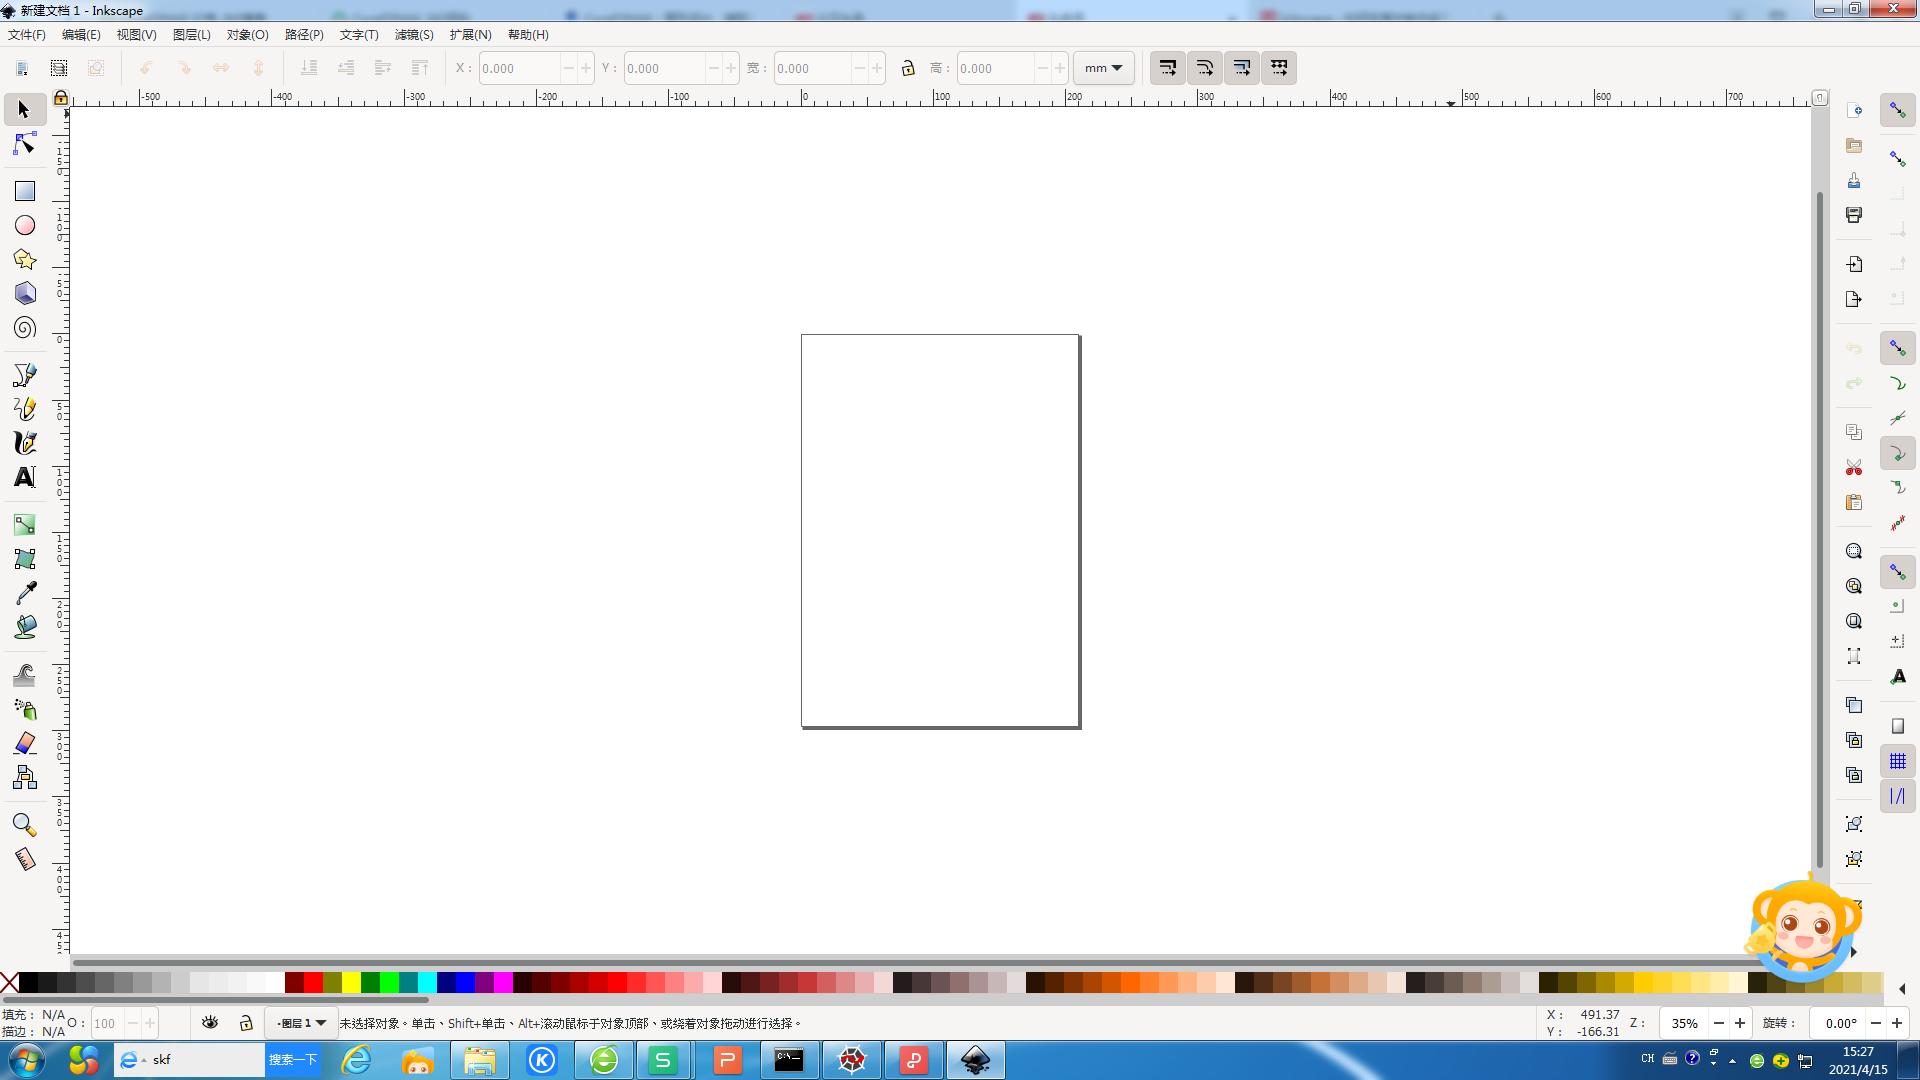This screenshot has height=1080, width=1920.
Task: Open the 文字(T) menu
Action: click(359, 34)
